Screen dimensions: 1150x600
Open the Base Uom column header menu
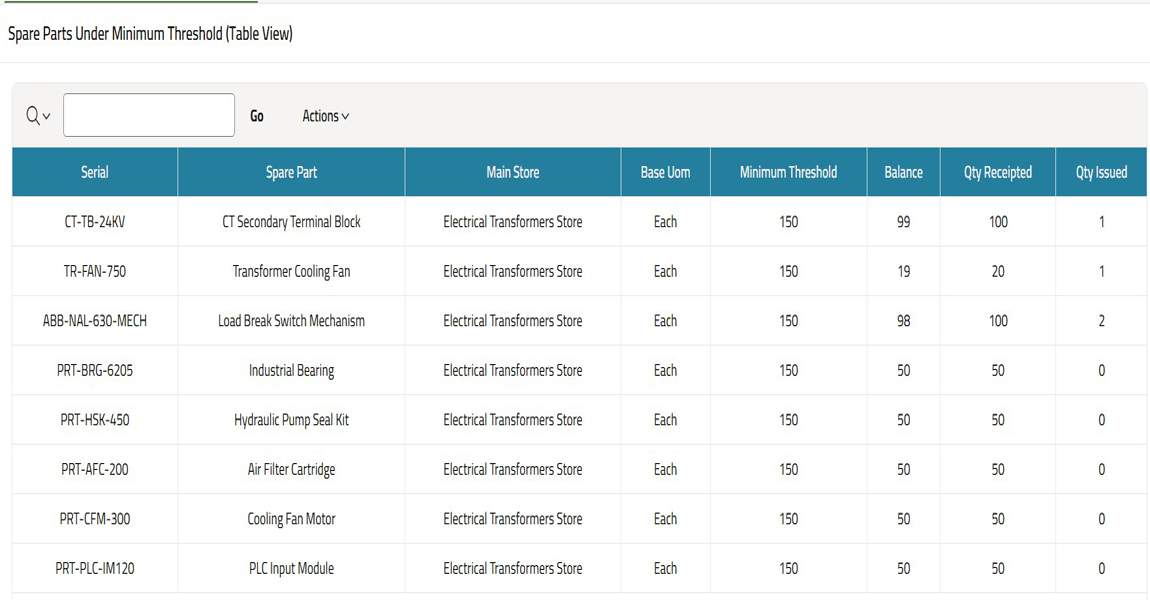tap(665, 172)
